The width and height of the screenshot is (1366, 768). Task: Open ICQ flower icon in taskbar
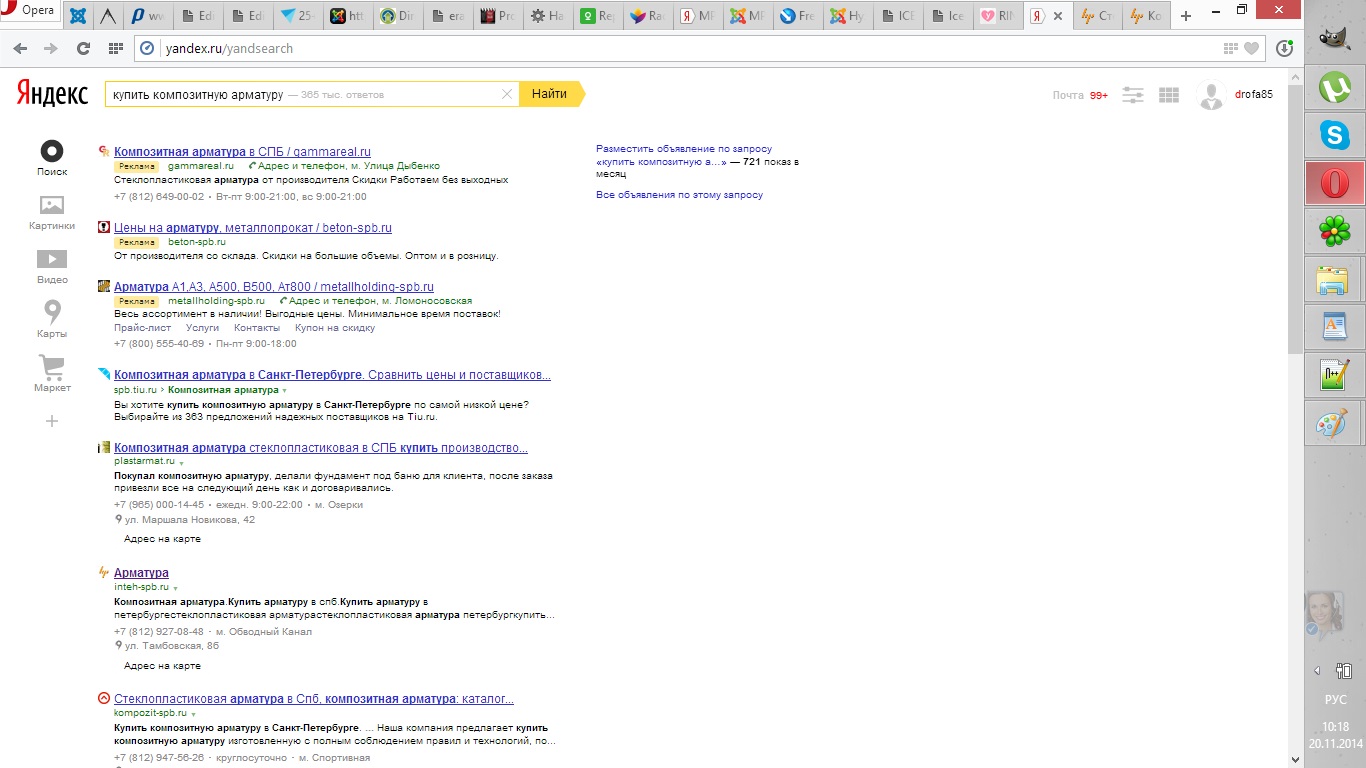pyautogui.click(x=1334, y=232)
